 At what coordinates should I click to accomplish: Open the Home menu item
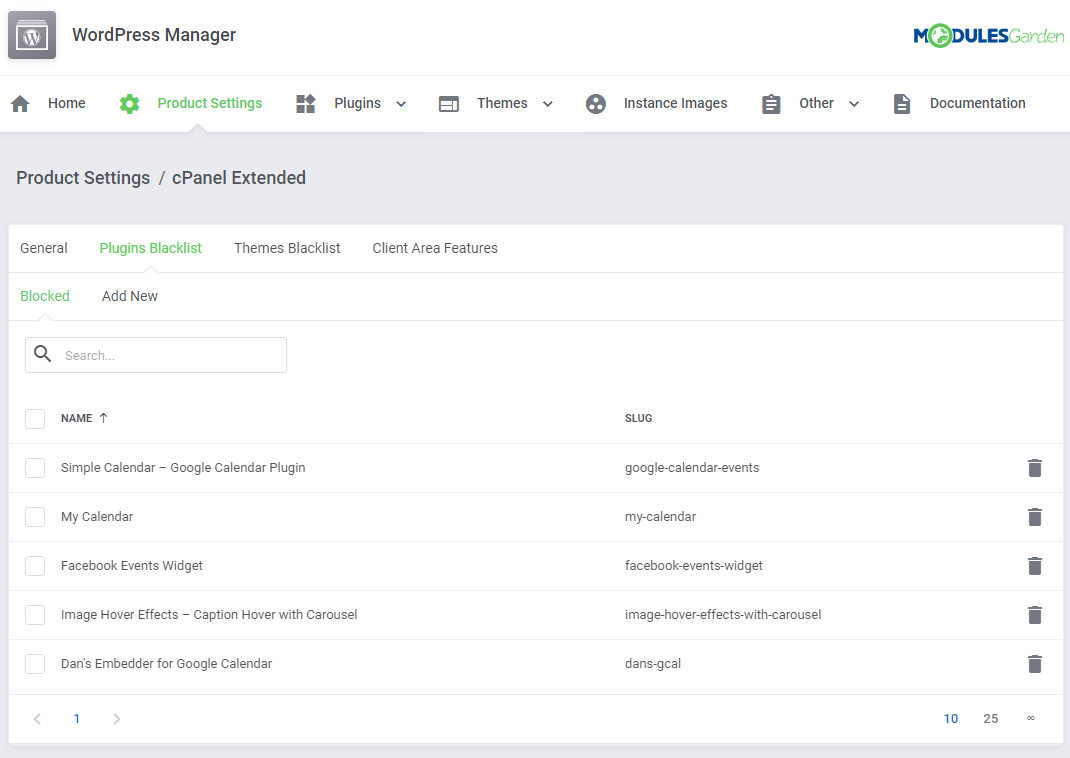click(x=67, y=103)
